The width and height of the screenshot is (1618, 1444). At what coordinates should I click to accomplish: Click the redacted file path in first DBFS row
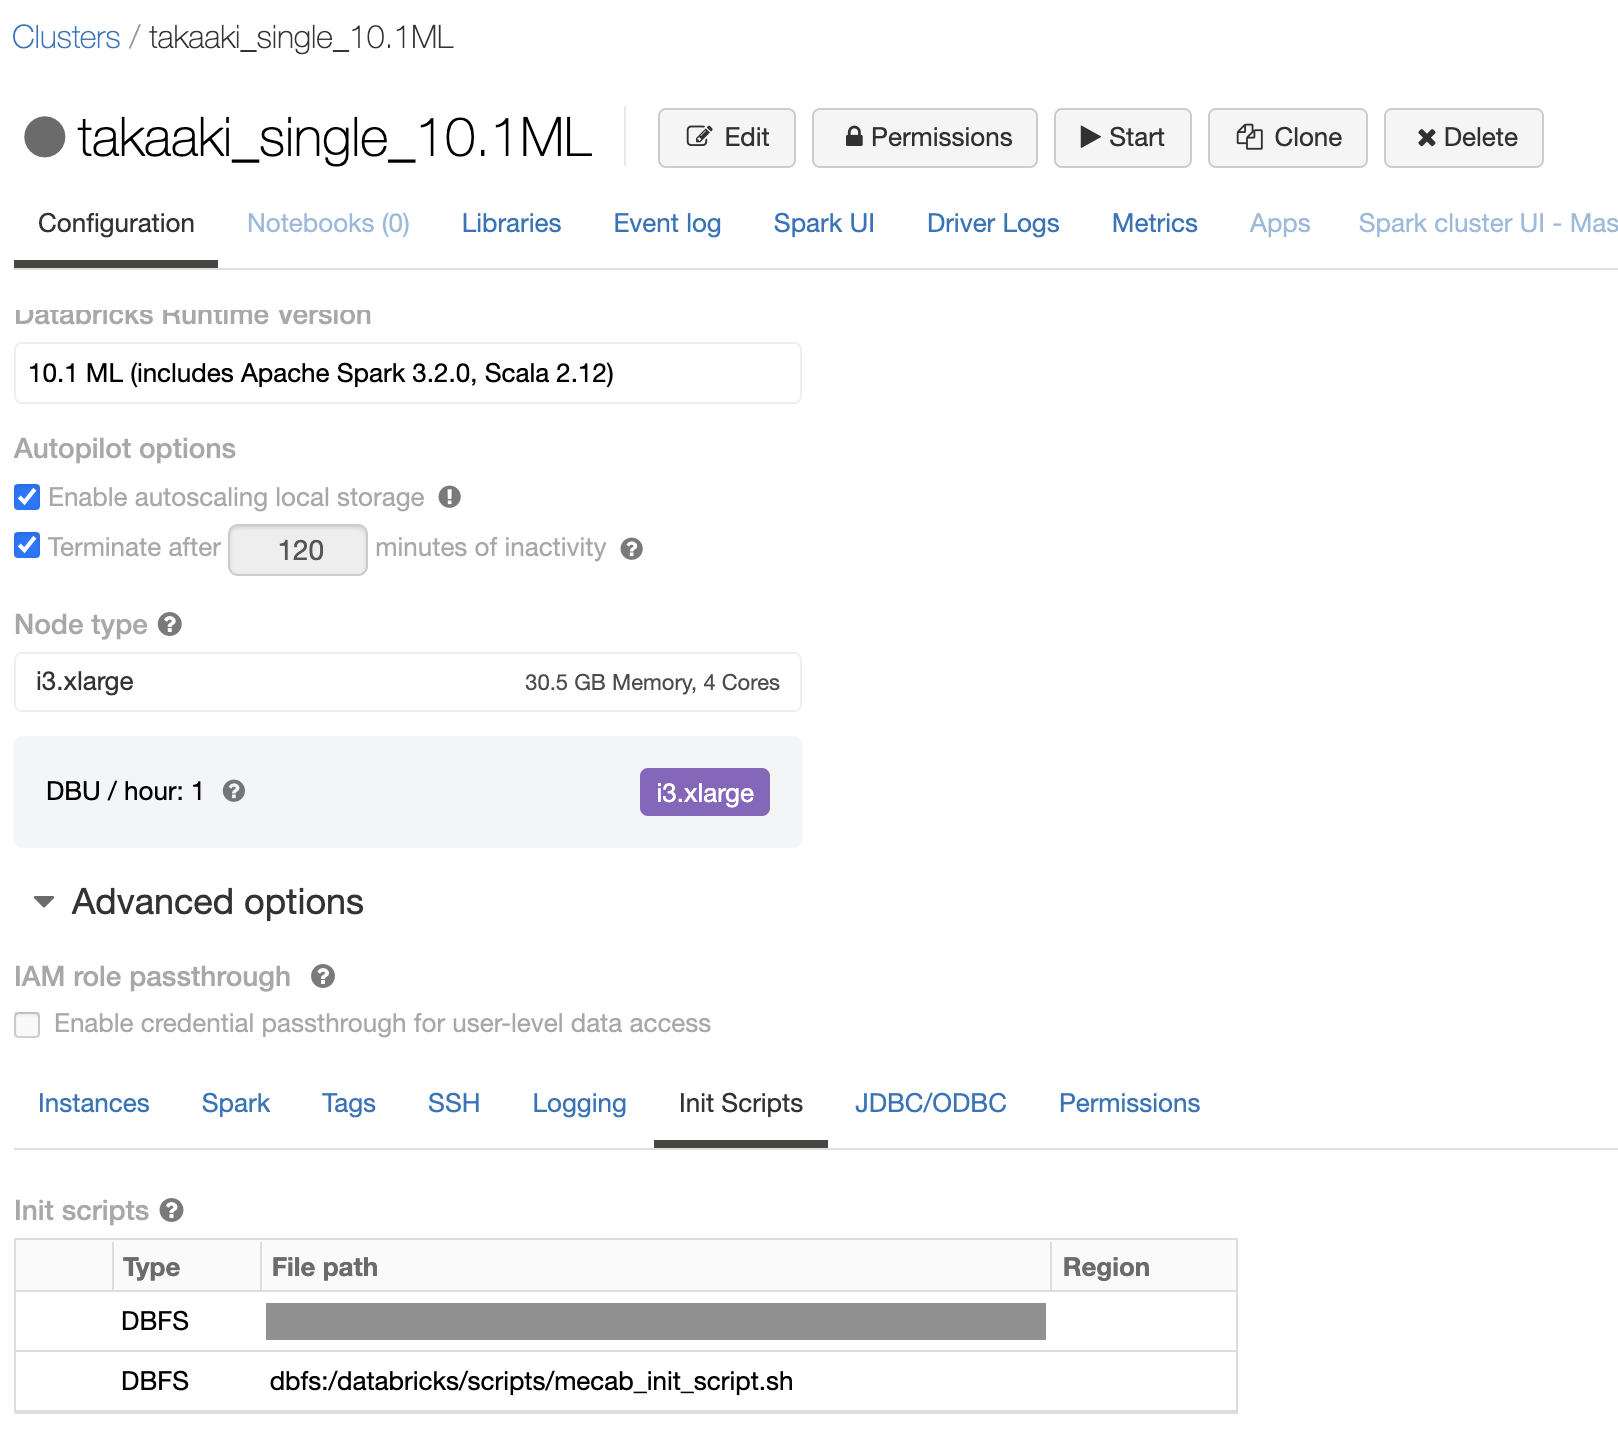pos(656,1321)
